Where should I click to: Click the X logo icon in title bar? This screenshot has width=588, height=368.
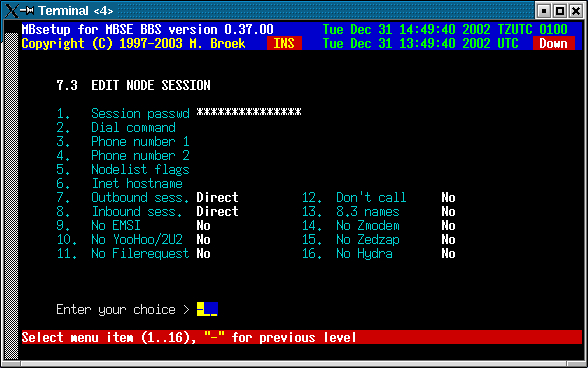click(11, 11)
